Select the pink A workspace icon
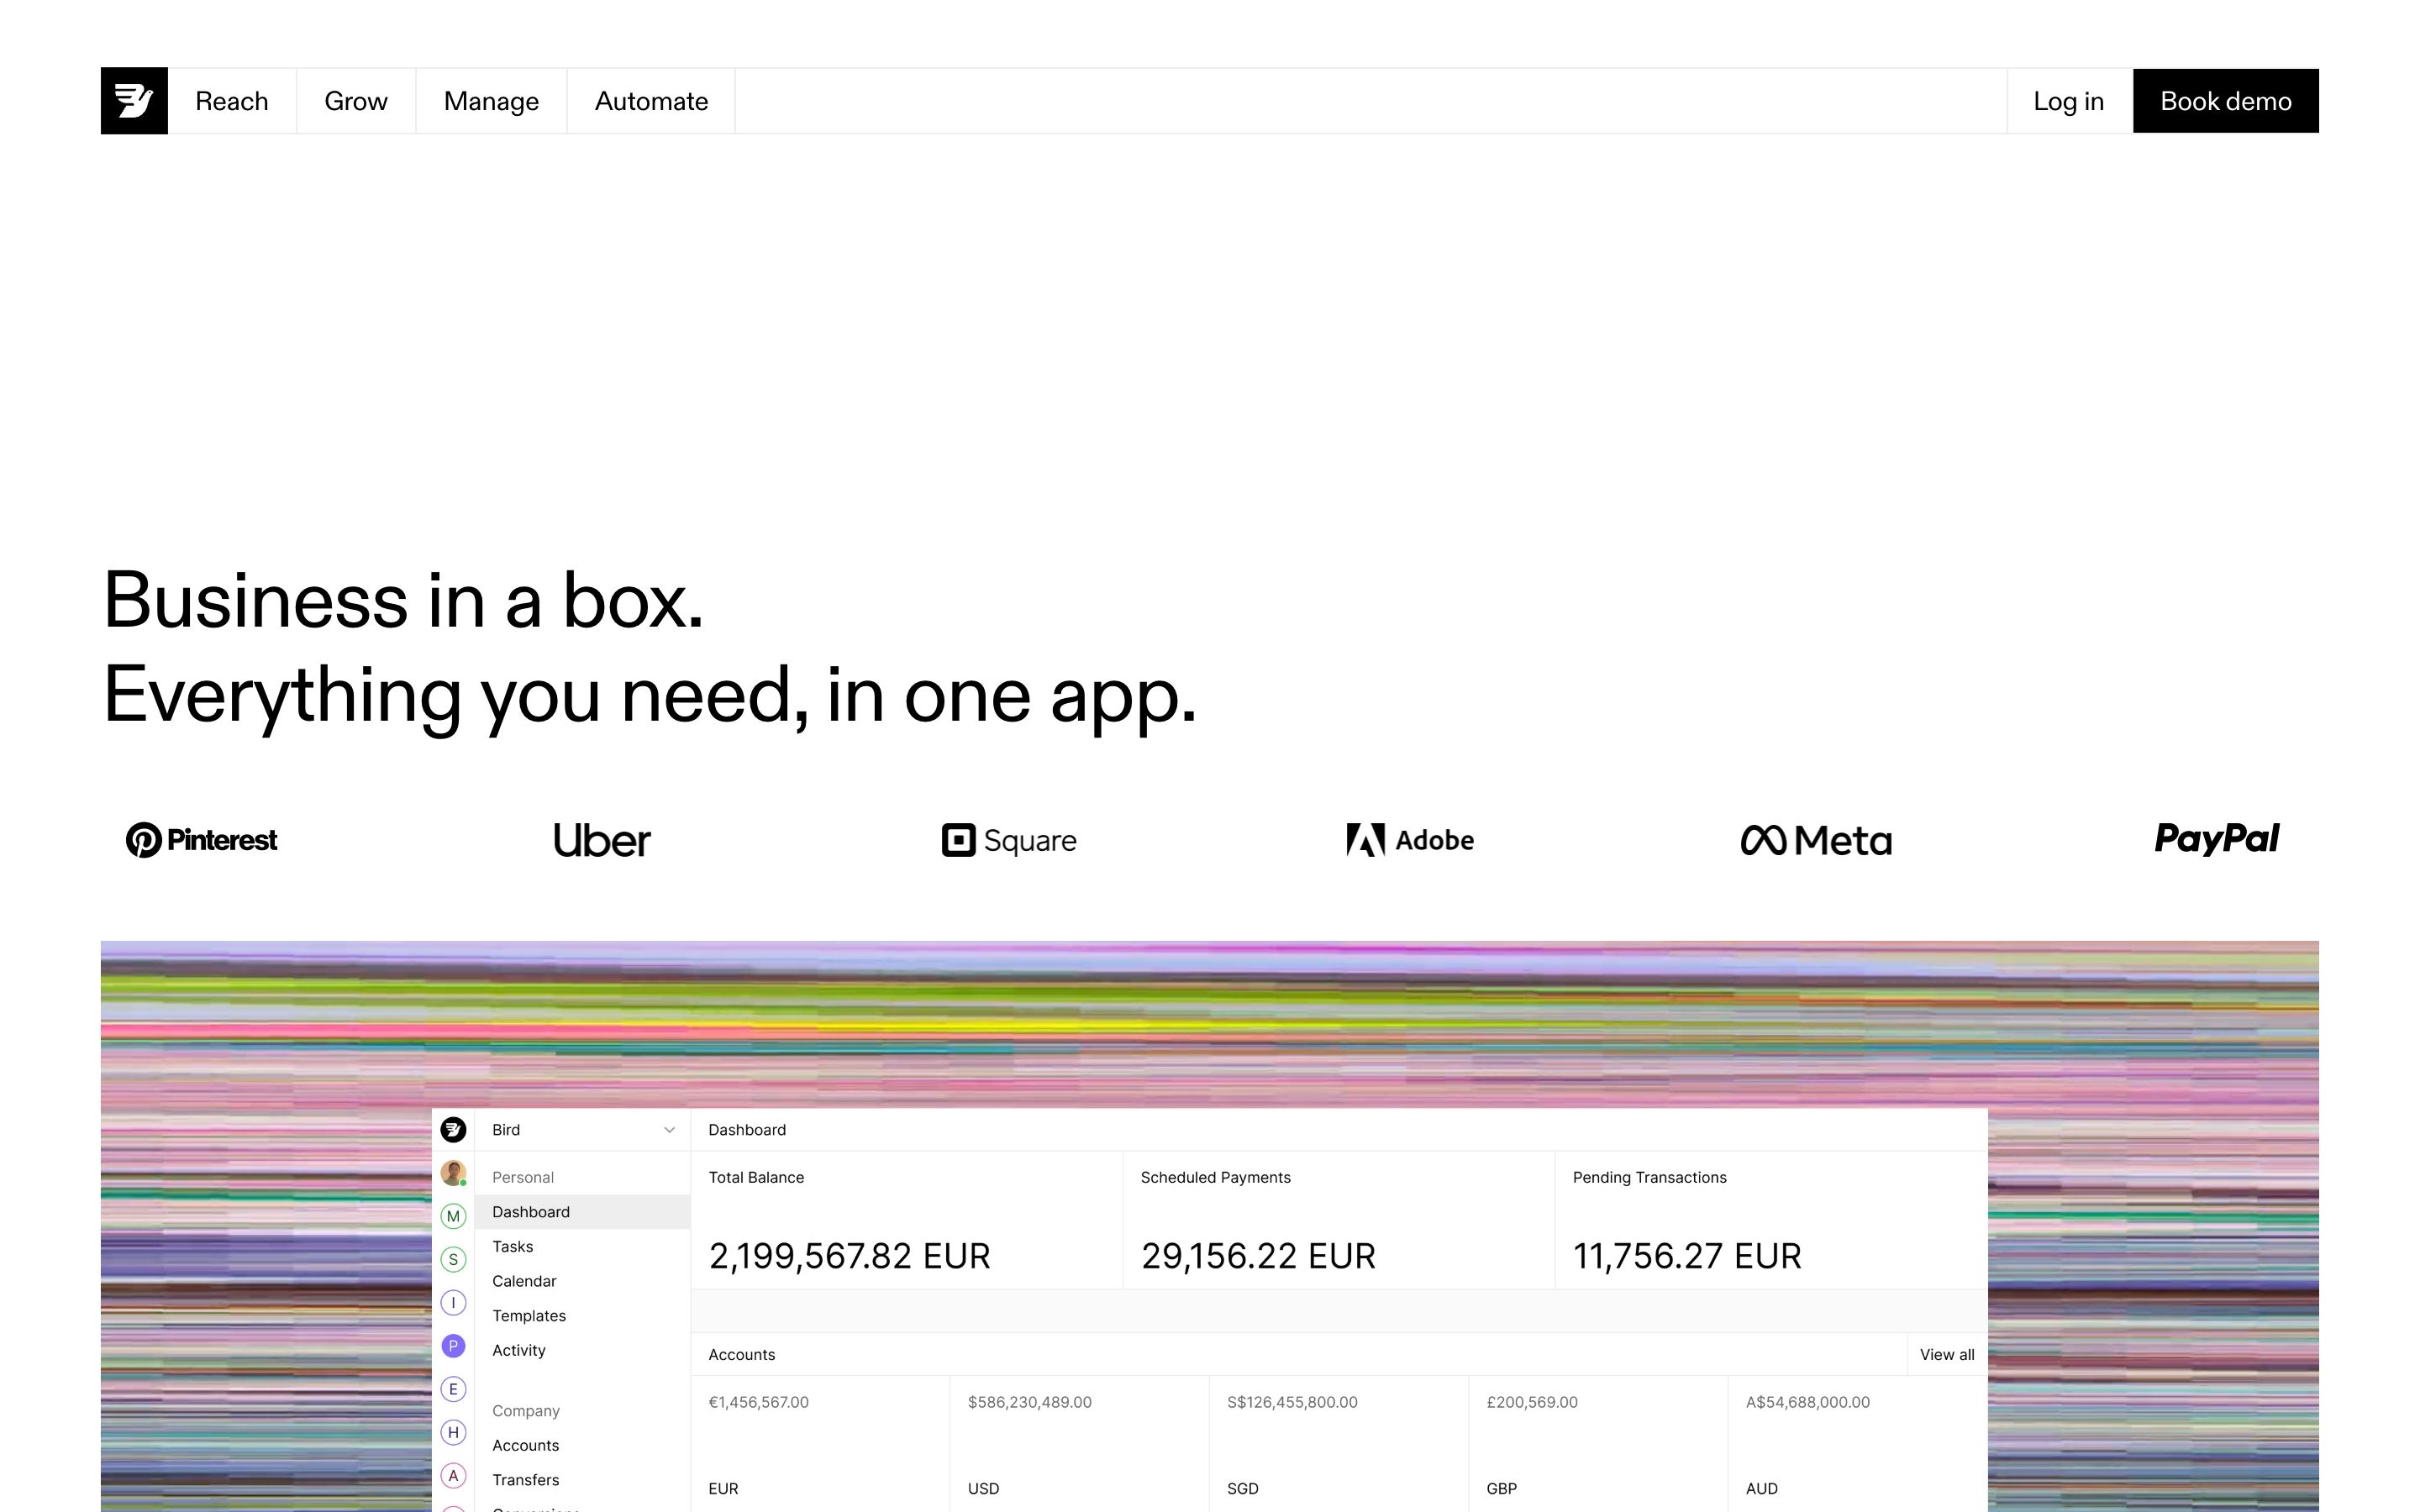 (453, 1475)
